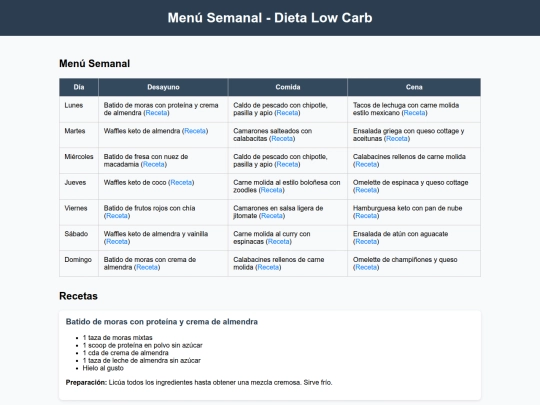Screen dimensions: 540x405
Task: Open Receta for ensalada griega con queso cottage
Action: tap(397, 138)
